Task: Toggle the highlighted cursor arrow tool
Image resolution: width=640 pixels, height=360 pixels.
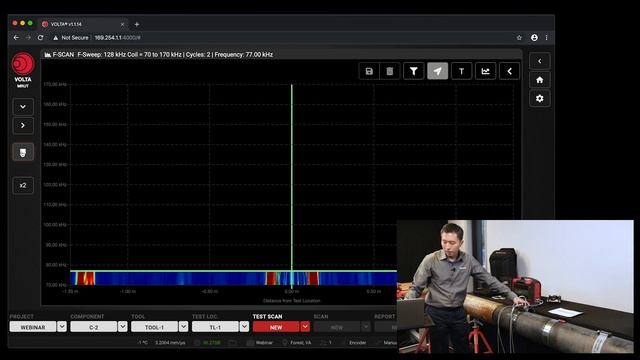Action: pyautogui.click(x=438, y=71)
